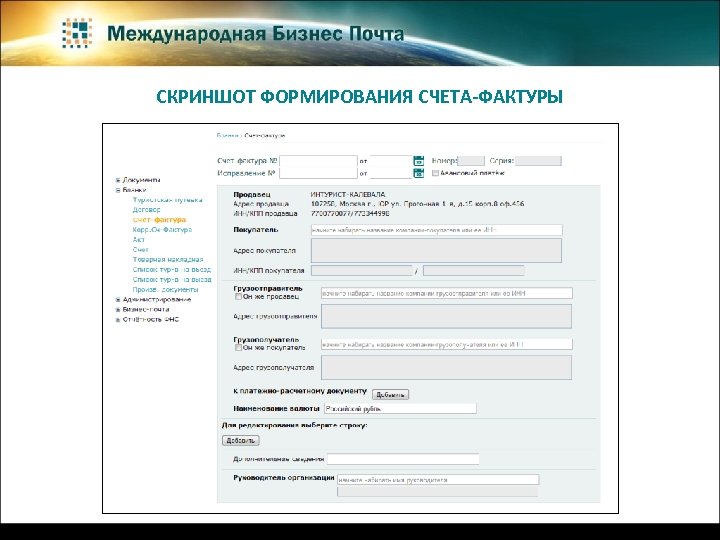Click the Администрирование tree label
This screenshot has width=720, height=540.
pos(157,300)
